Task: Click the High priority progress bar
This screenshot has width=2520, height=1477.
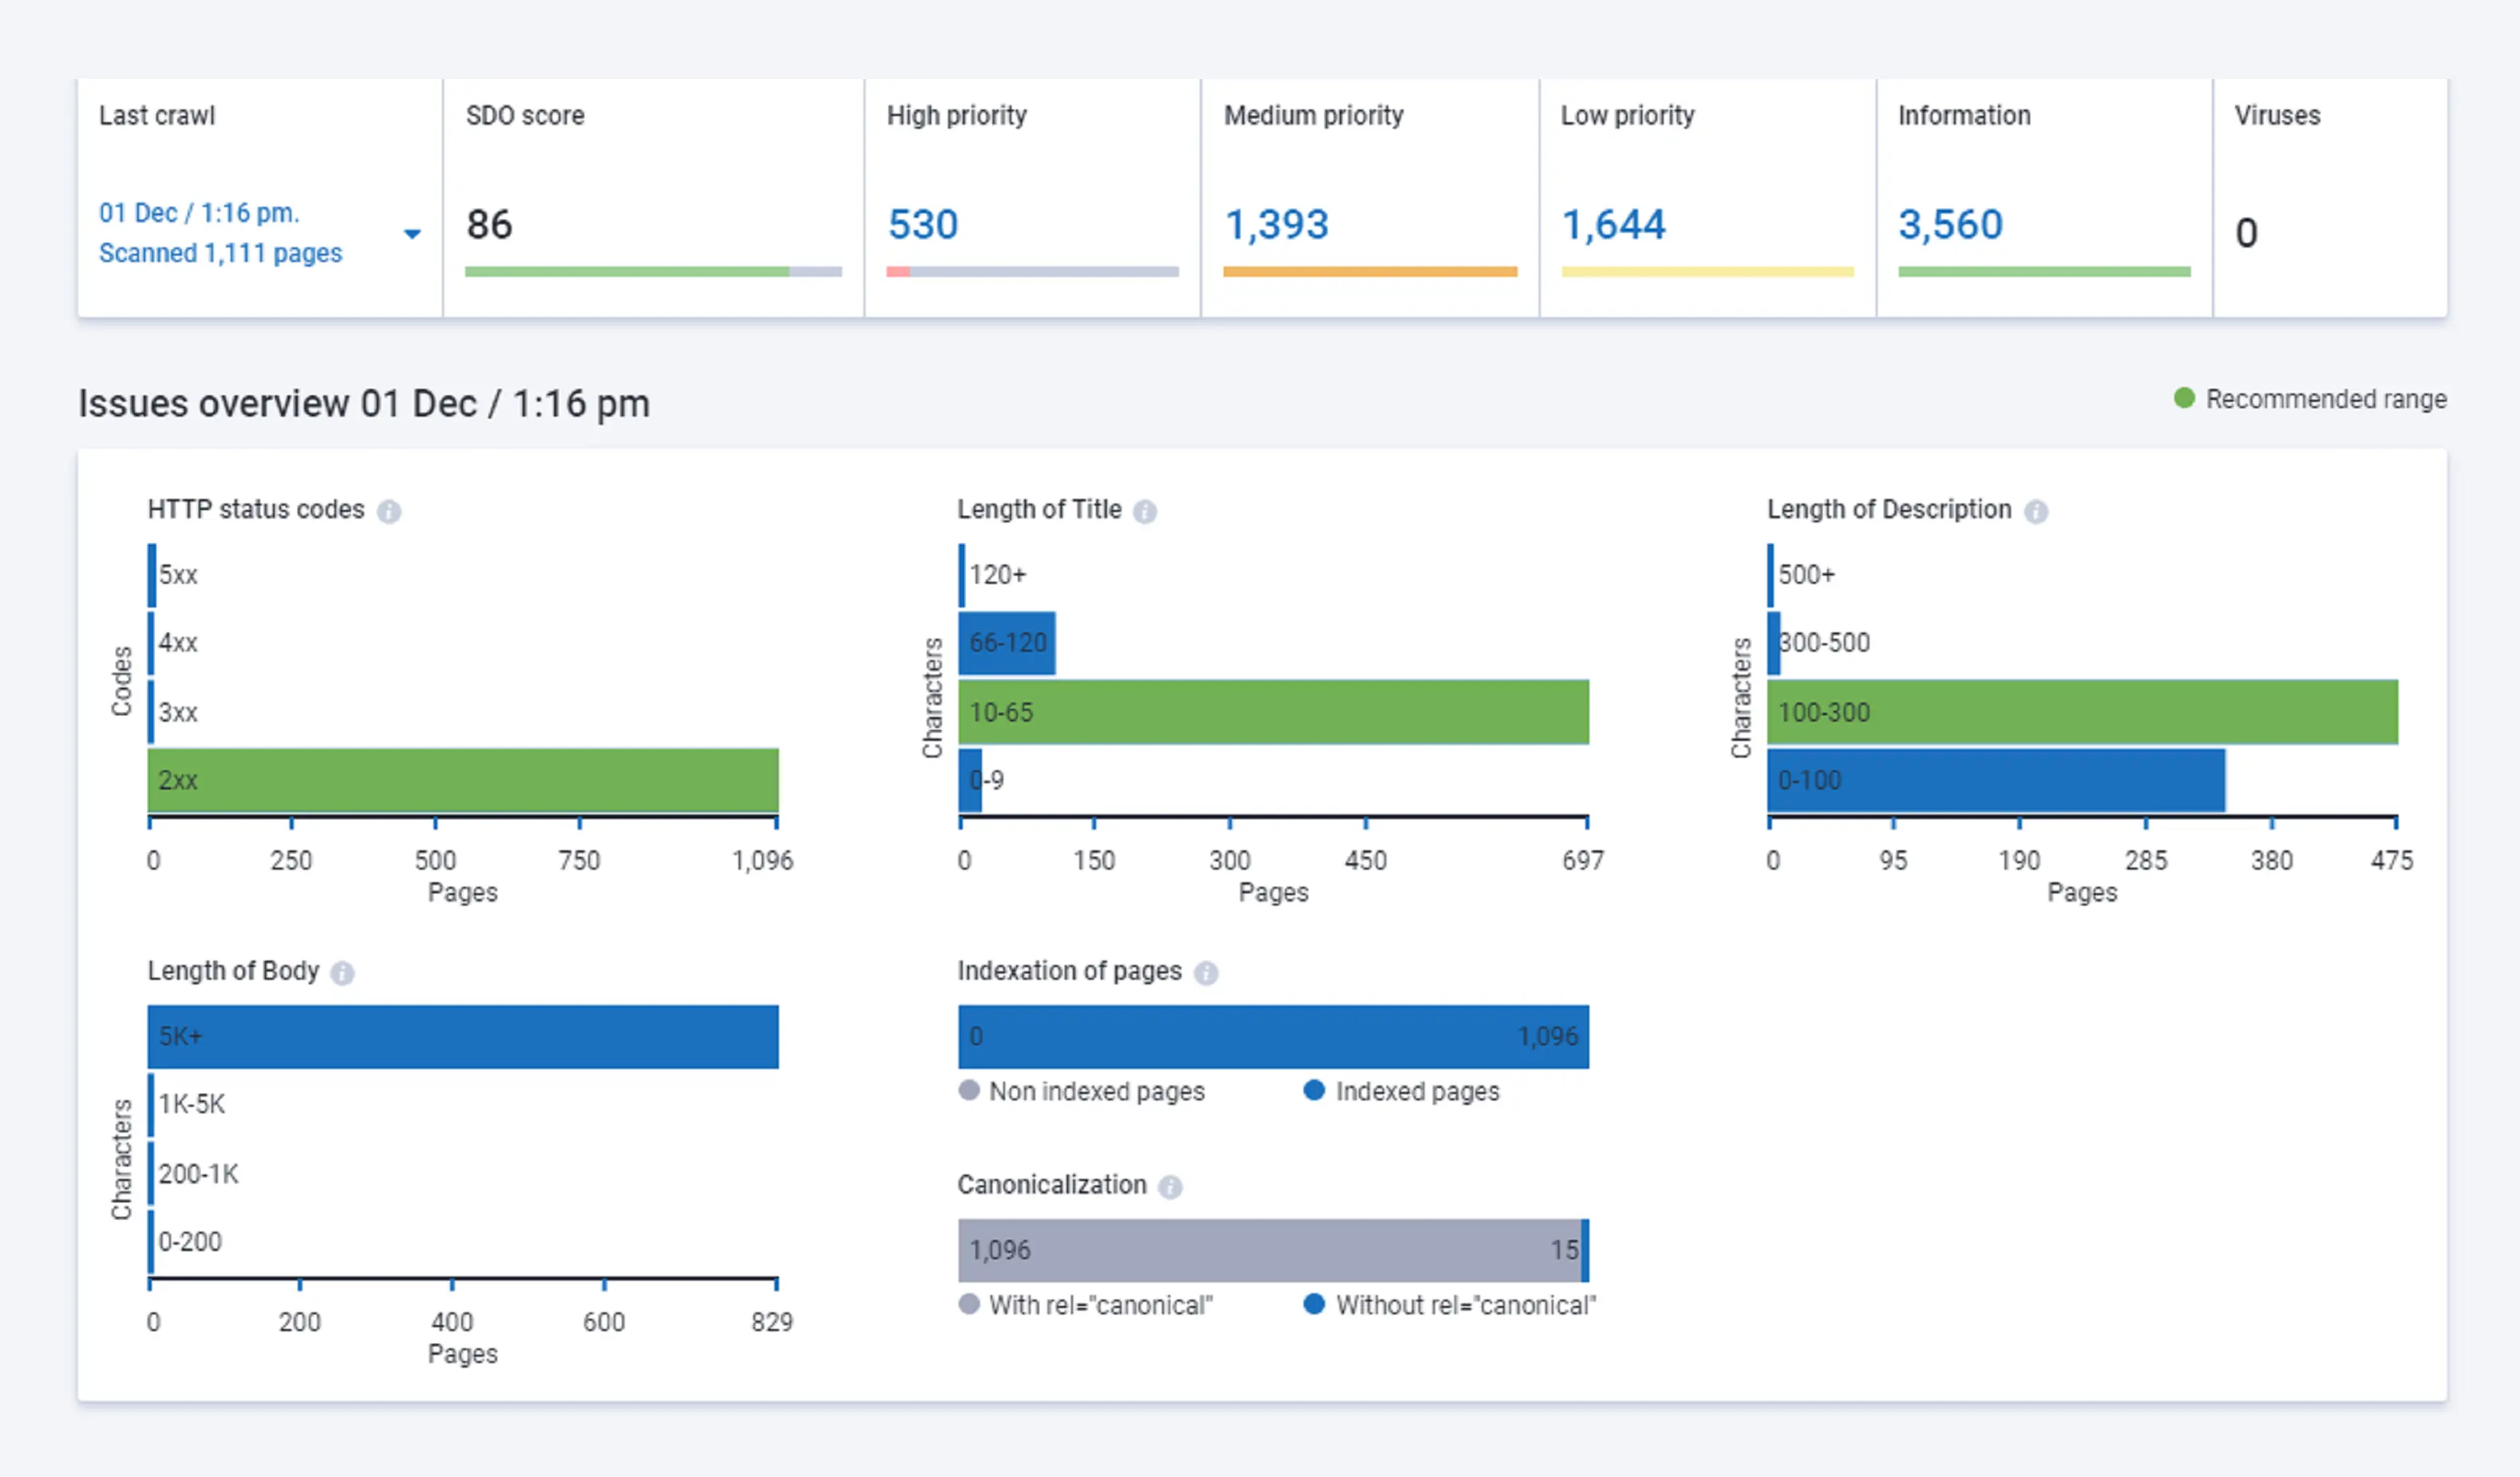Action: [1032, 271]
